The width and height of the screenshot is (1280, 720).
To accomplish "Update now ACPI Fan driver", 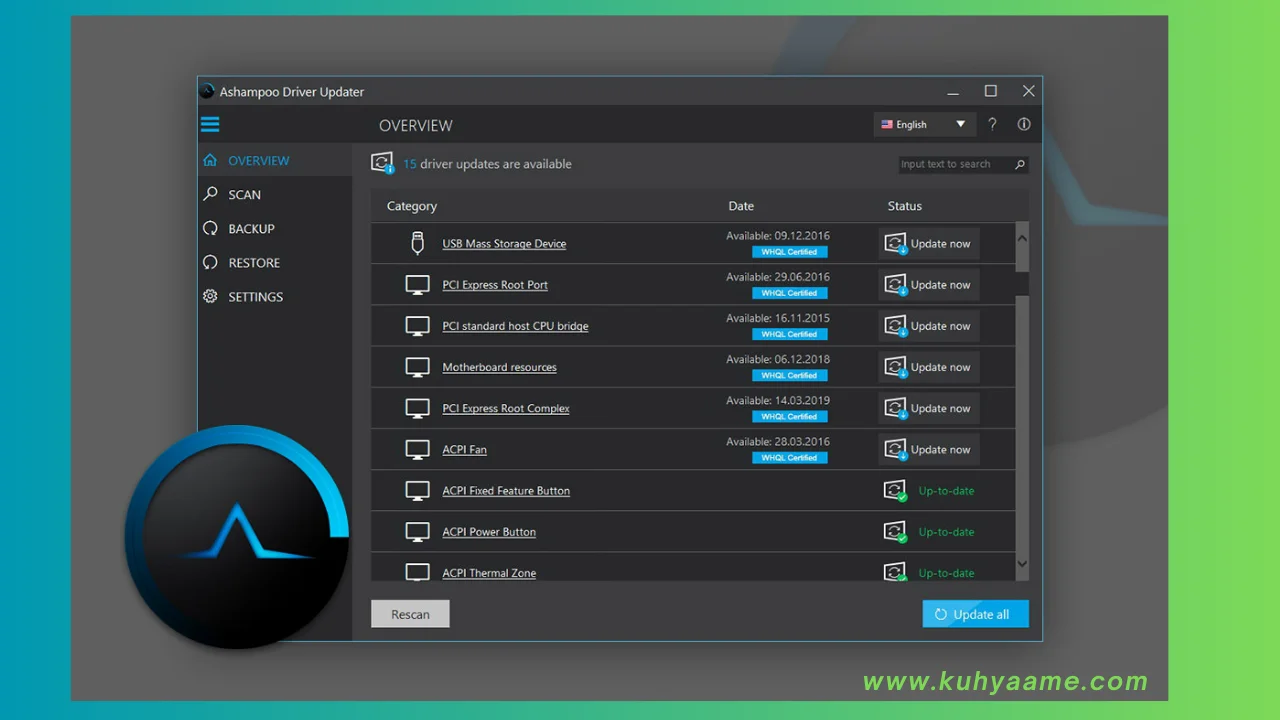I will (929, 449).
